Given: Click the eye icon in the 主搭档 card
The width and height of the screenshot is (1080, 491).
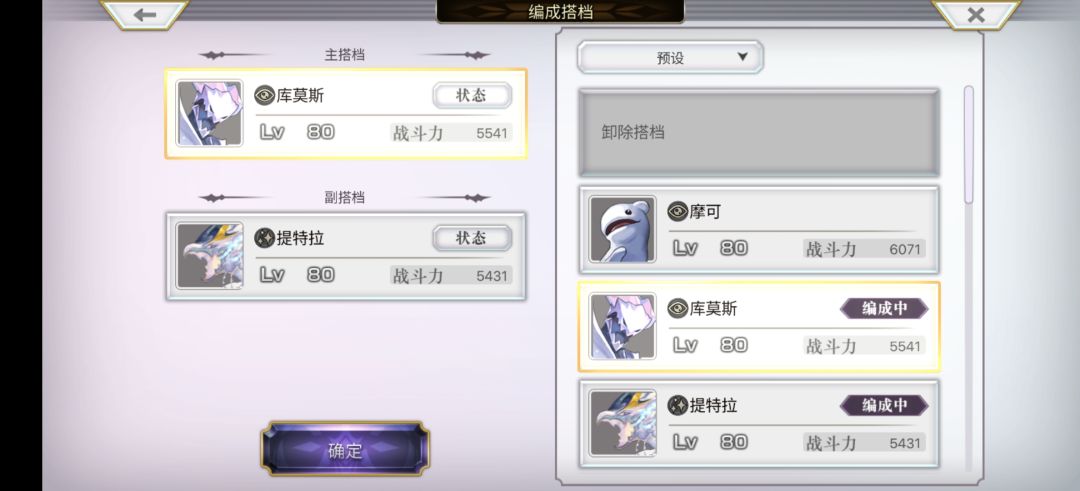Looking at the screenshot, I should click(264, 95).
